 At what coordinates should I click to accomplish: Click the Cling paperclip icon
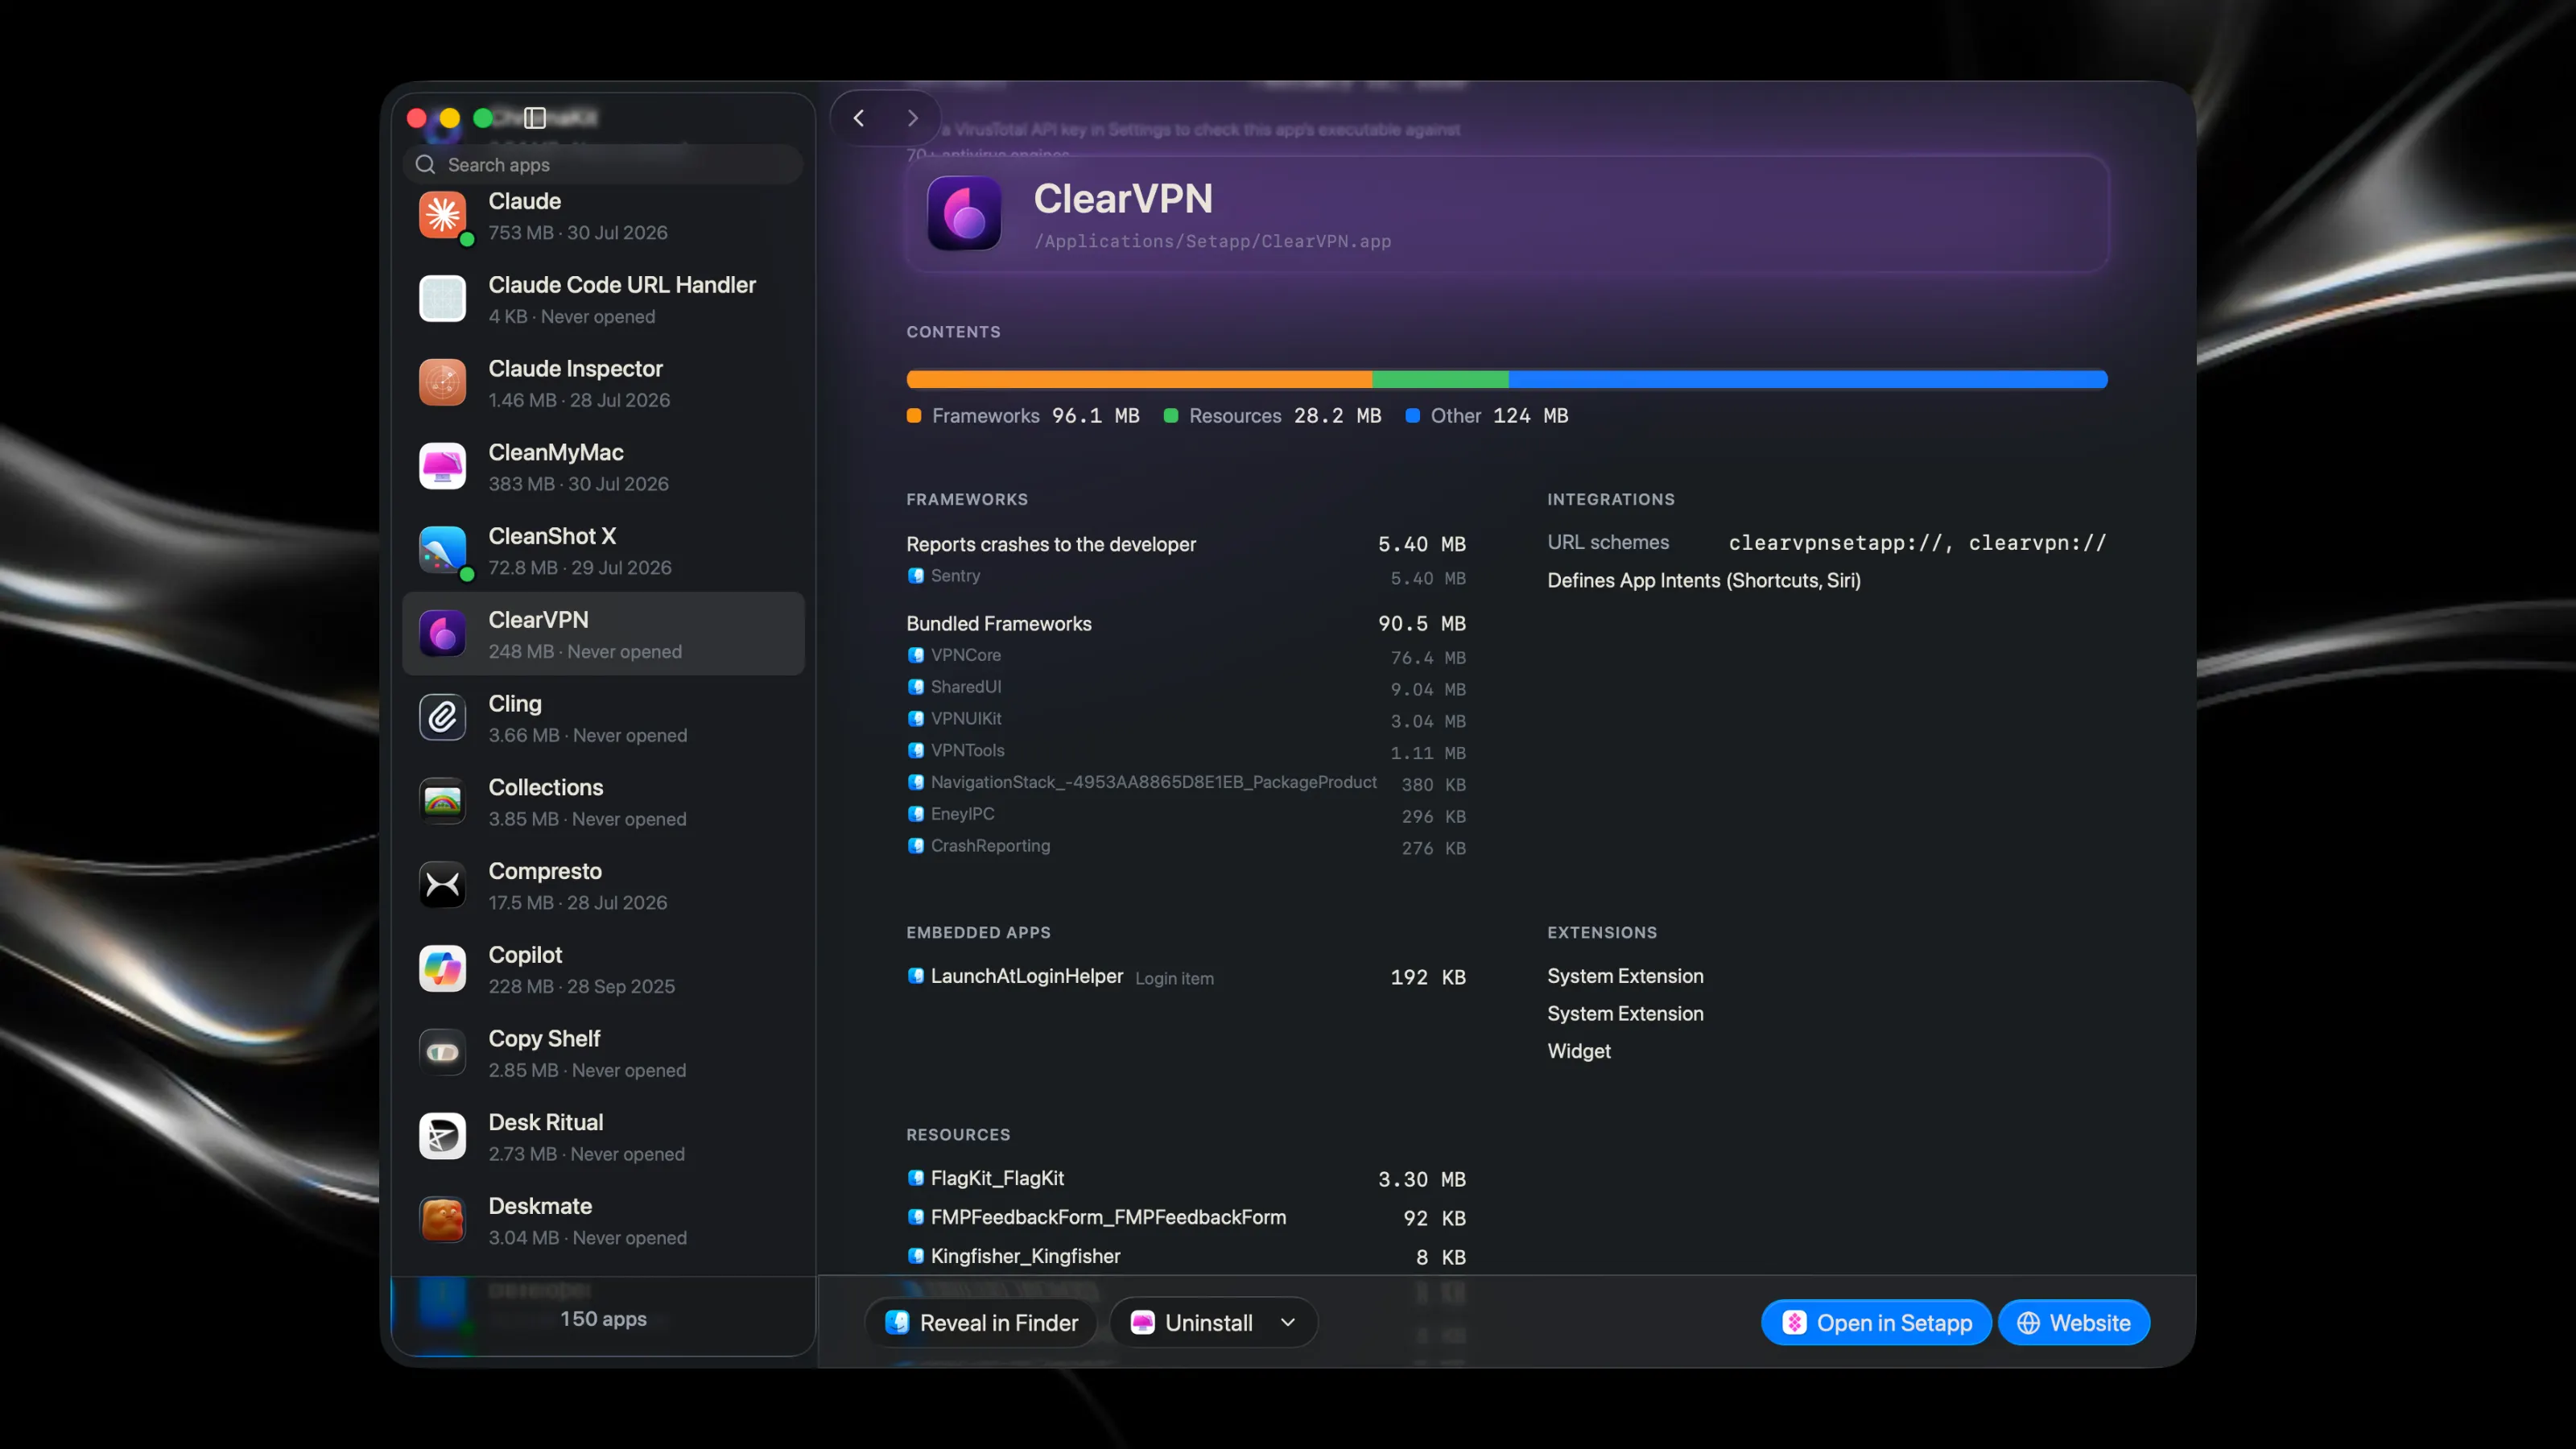coord(442,718)
